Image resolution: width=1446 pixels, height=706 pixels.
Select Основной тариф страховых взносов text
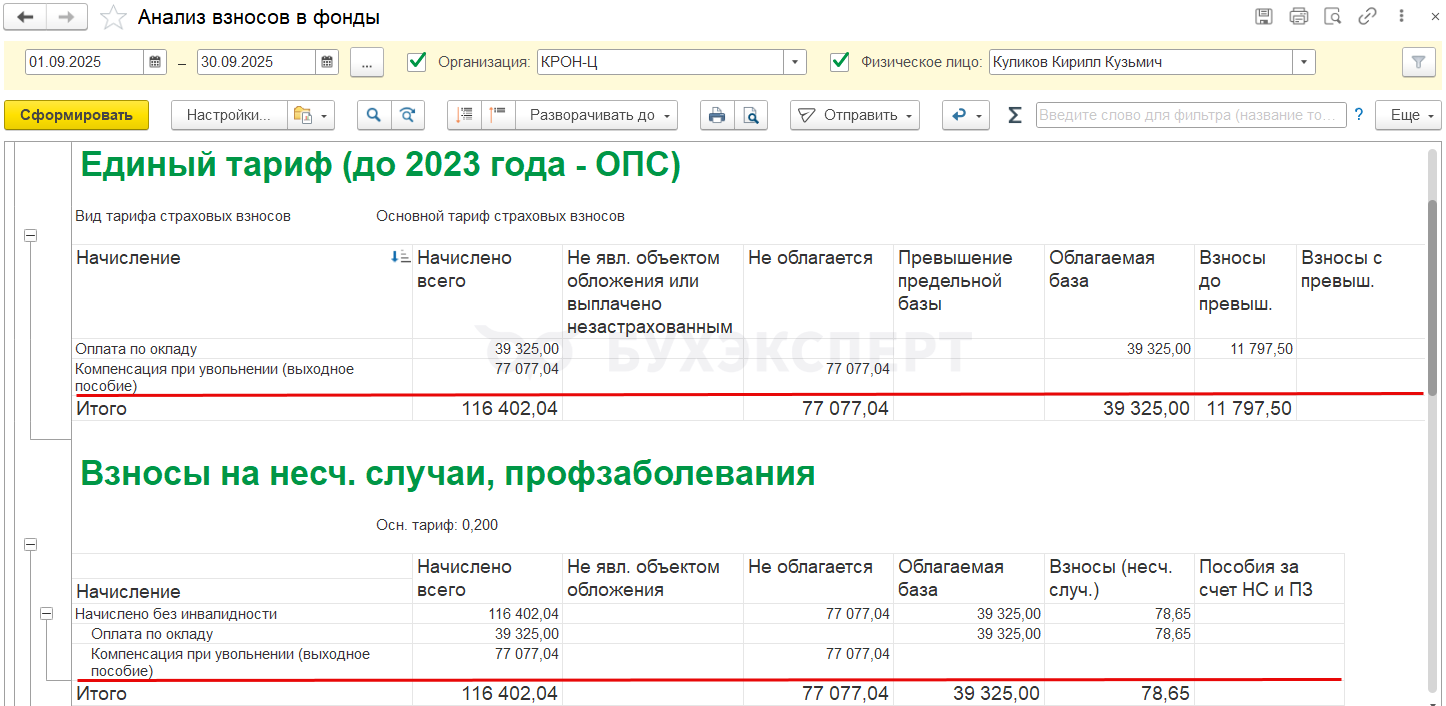tap(500, 216)
